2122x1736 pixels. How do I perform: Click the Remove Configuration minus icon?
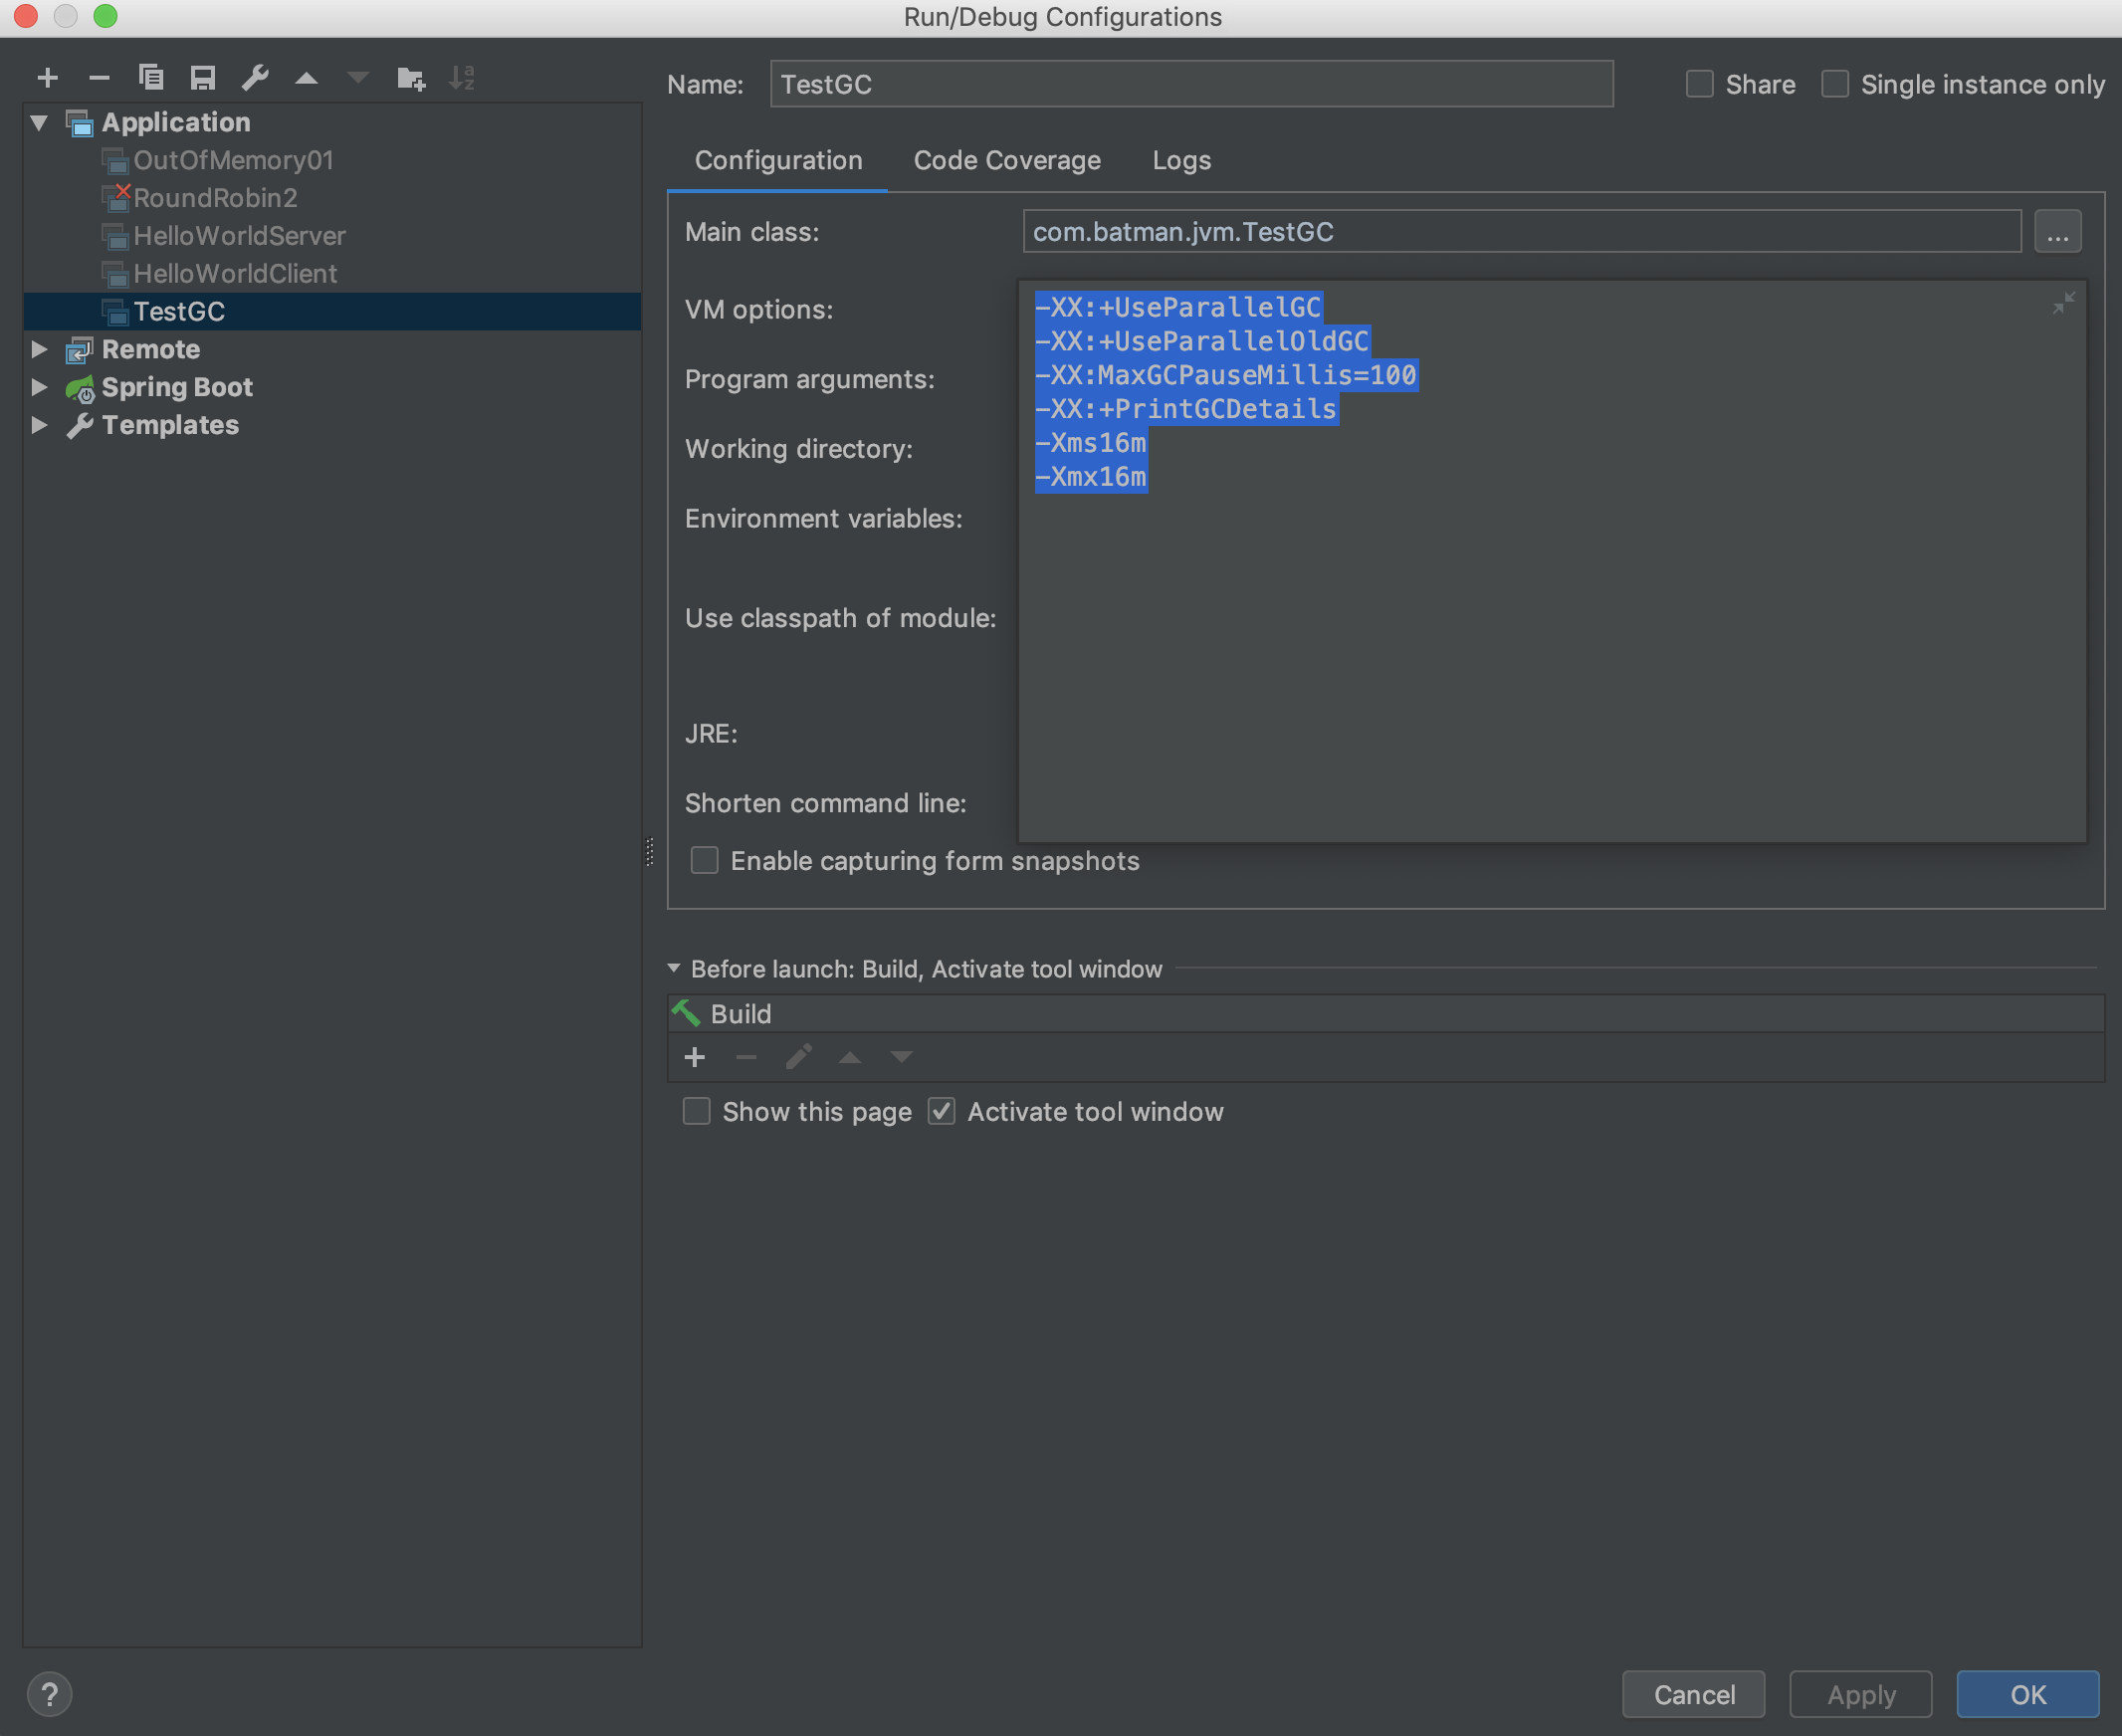tap(99, 78)
